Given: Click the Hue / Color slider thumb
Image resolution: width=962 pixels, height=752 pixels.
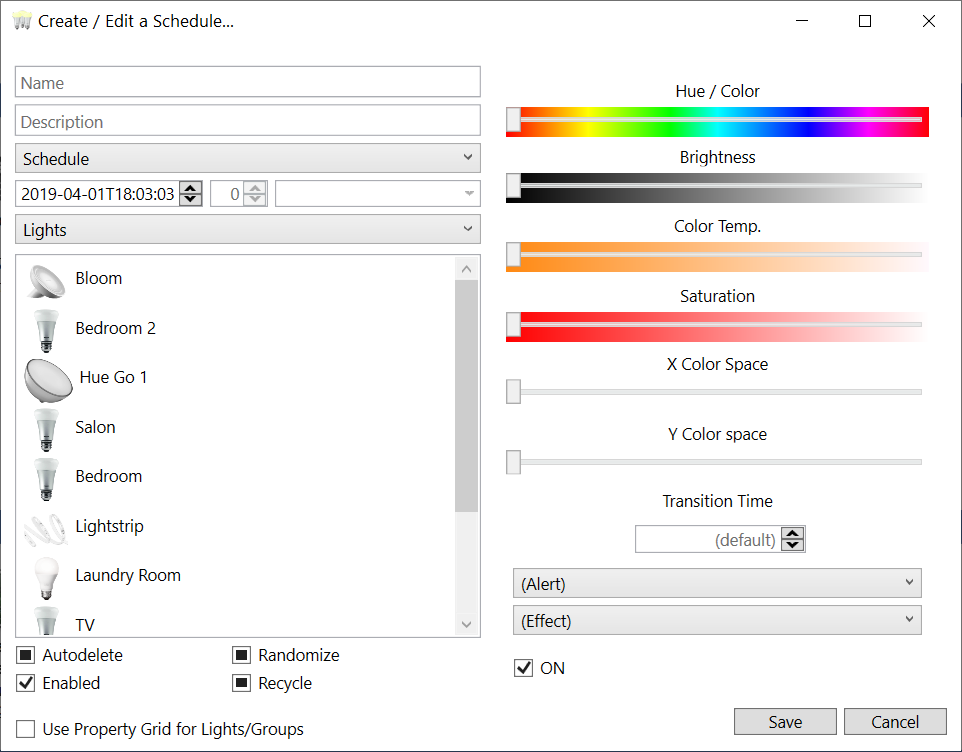Looking at the screenshot, I should click(514, 120).
